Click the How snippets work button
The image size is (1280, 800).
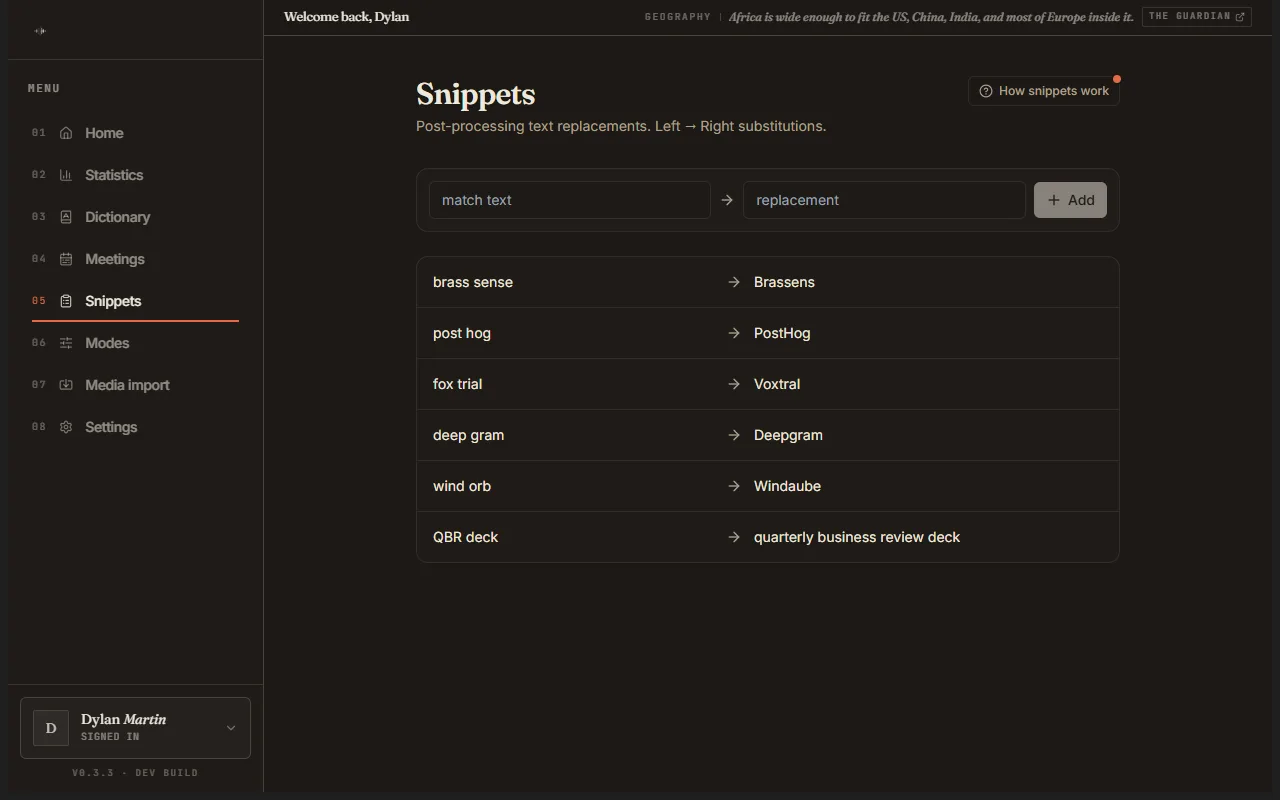1044,91
